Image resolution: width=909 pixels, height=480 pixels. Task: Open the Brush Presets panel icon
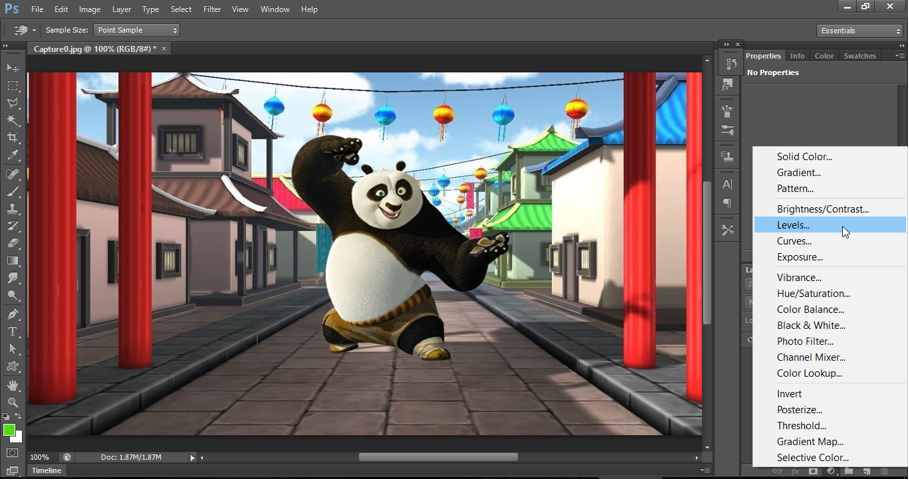coord(728,111)
